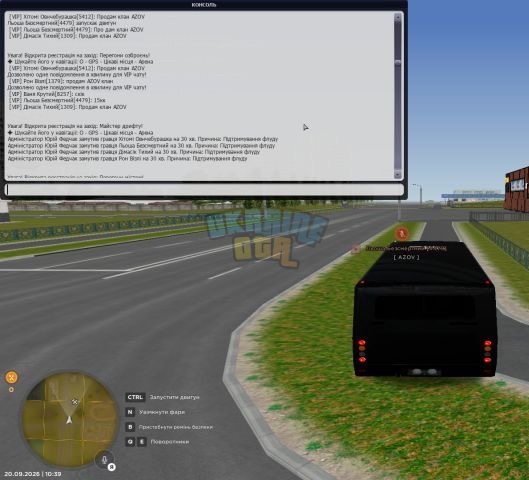
Task: Click the КОНСОЛЬ title bar
Action: pyautogui.click(x=204, y=5)
